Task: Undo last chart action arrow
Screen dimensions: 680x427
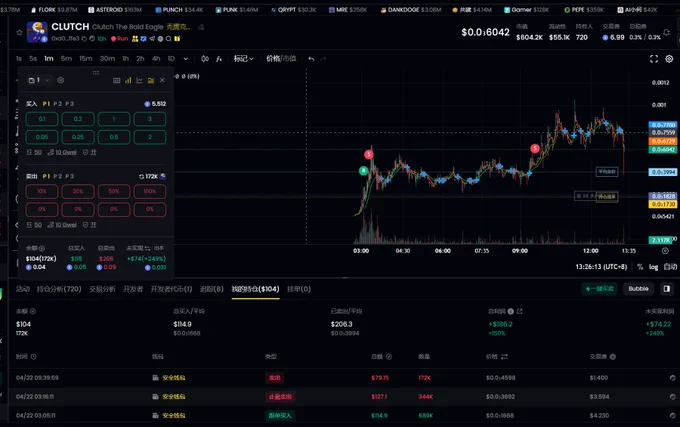Action: (x=311, y=59)
